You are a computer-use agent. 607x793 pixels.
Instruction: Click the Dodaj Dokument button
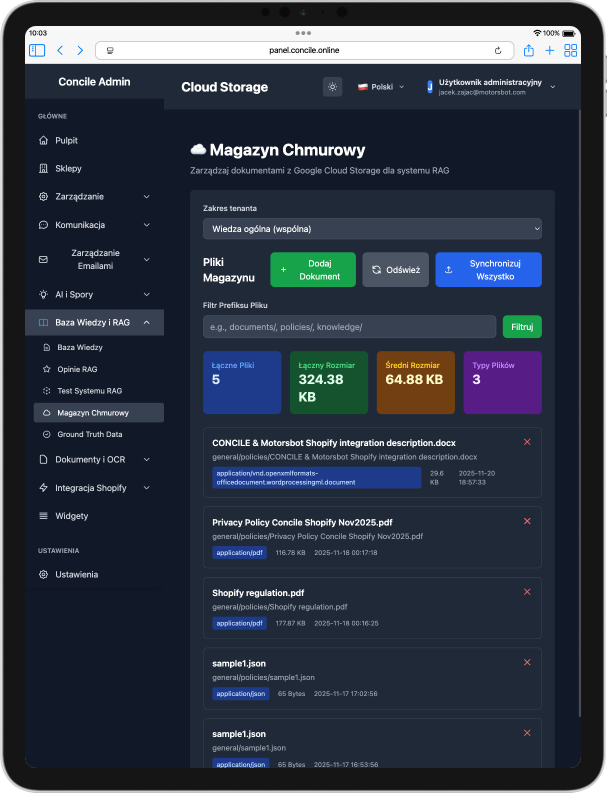pos(312,270)
